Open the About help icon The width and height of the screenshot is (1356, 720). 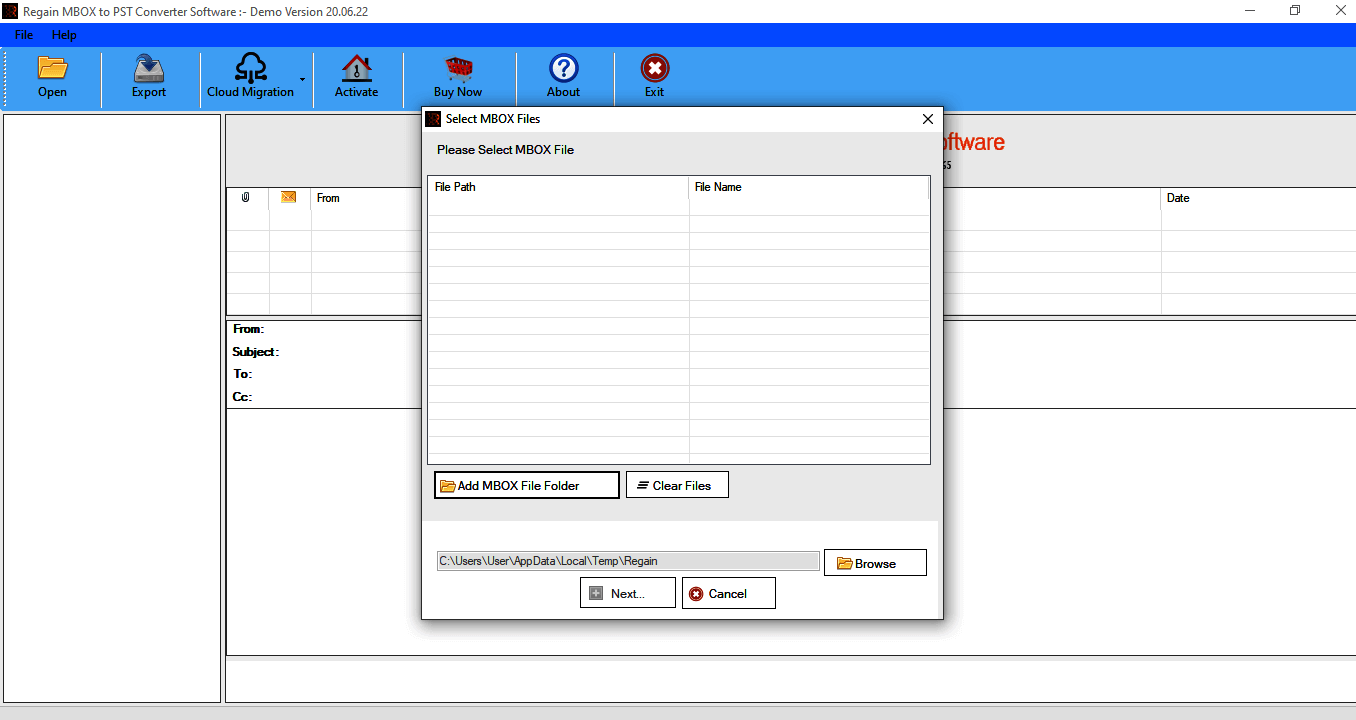pyautogui.click(x=564, y=68)
